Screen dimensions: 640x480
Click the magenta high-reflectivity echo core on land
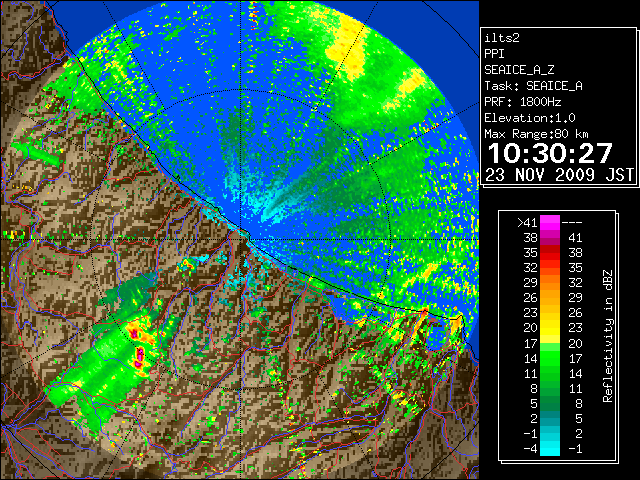[140, 356]
